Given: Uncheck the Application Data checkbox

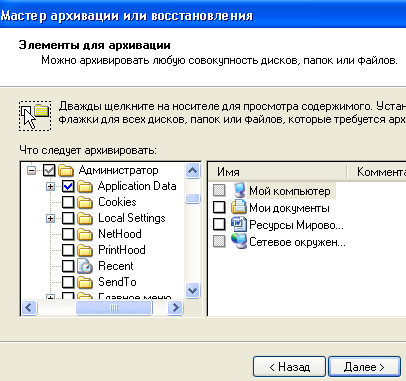Looking at the screenshot, I should pyautogui.click(x=68, y=186).
